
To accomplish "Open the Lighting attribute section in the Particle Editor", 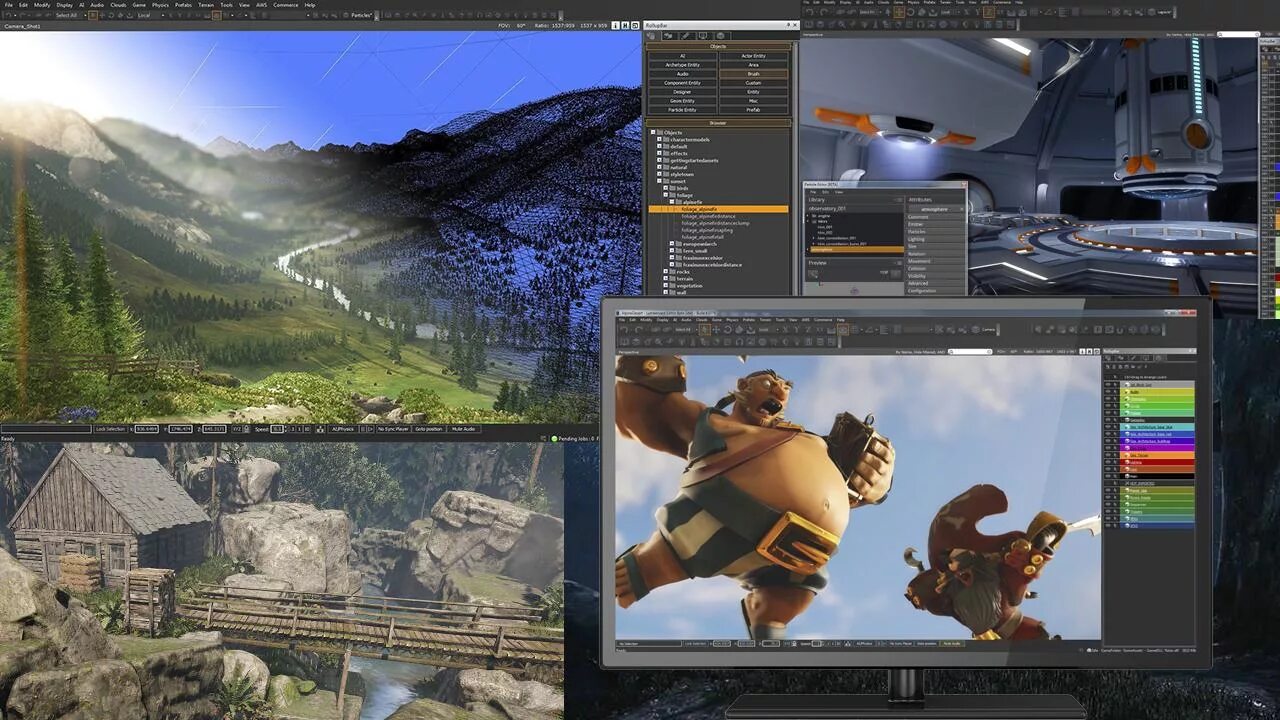I will click(935, 239).
